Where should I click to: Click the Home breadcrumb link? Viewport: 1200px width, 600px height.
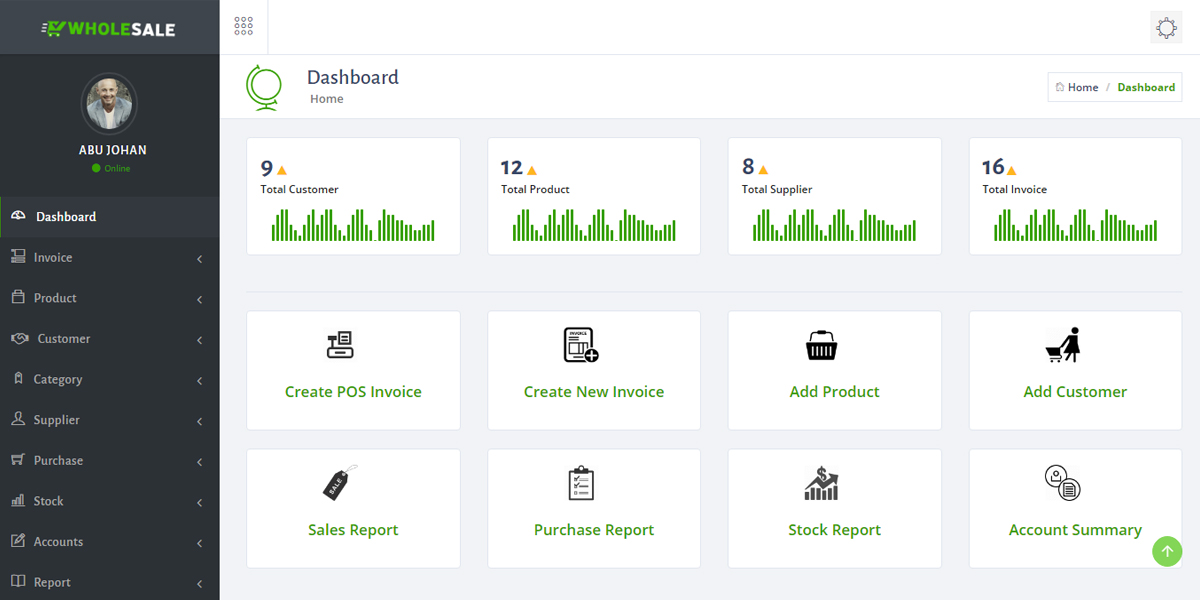pyautogui.click(x=1082, y=88)
